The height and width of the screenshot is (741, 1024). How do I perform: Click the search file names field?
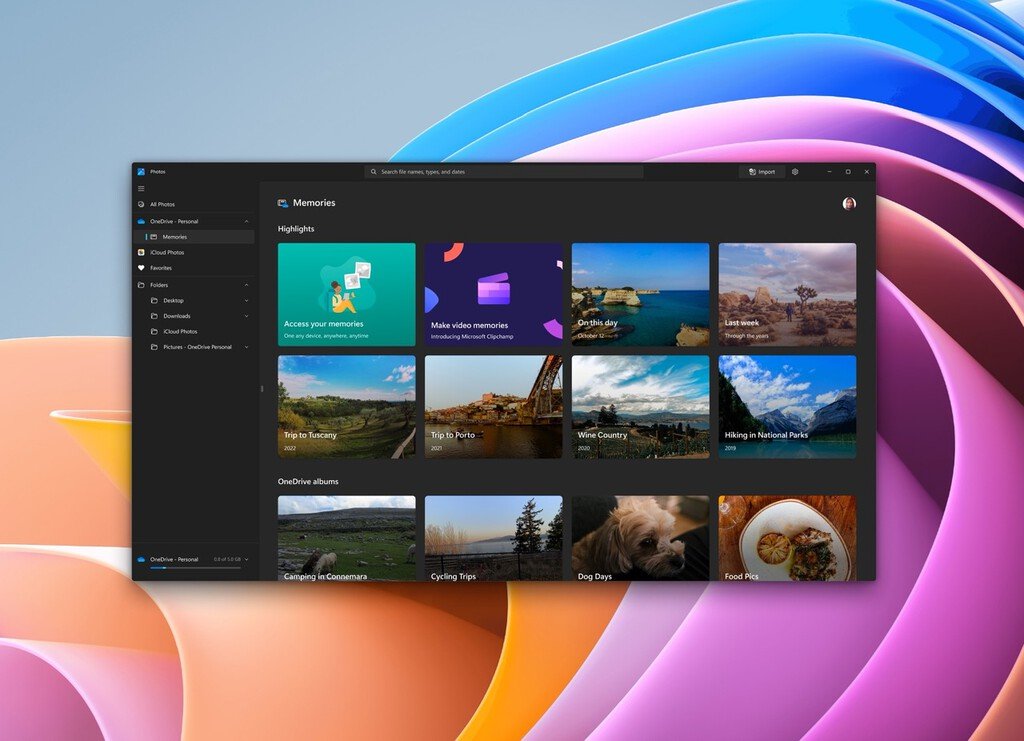[x=504, y=172]
